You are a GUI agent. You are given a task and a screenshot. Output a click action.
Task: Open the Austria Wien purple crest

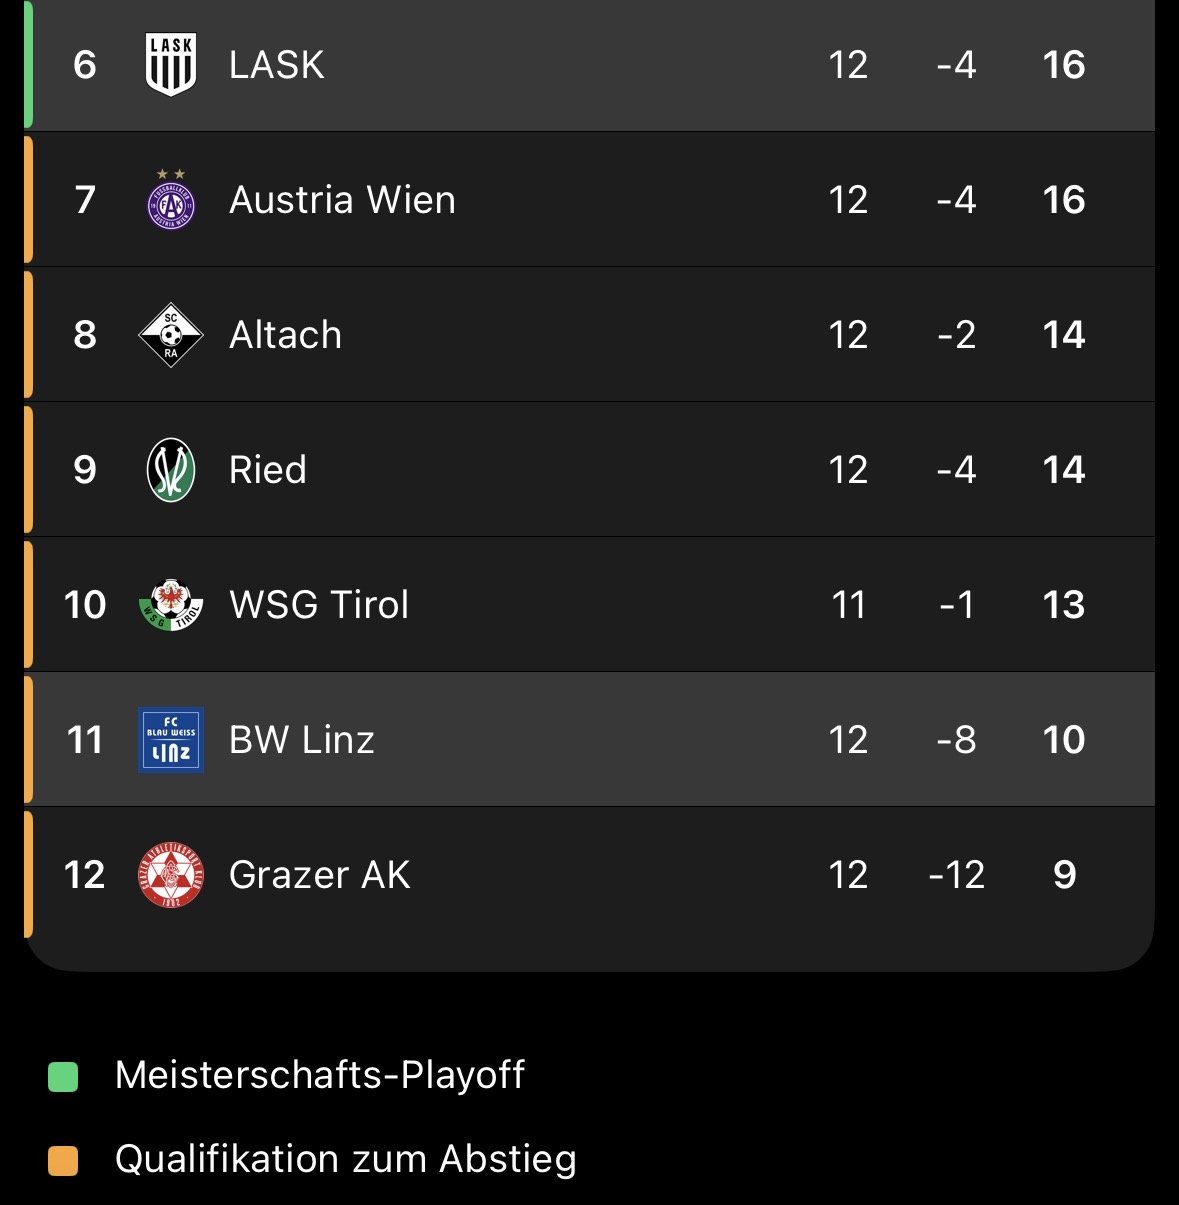click(x=171, y=201)
